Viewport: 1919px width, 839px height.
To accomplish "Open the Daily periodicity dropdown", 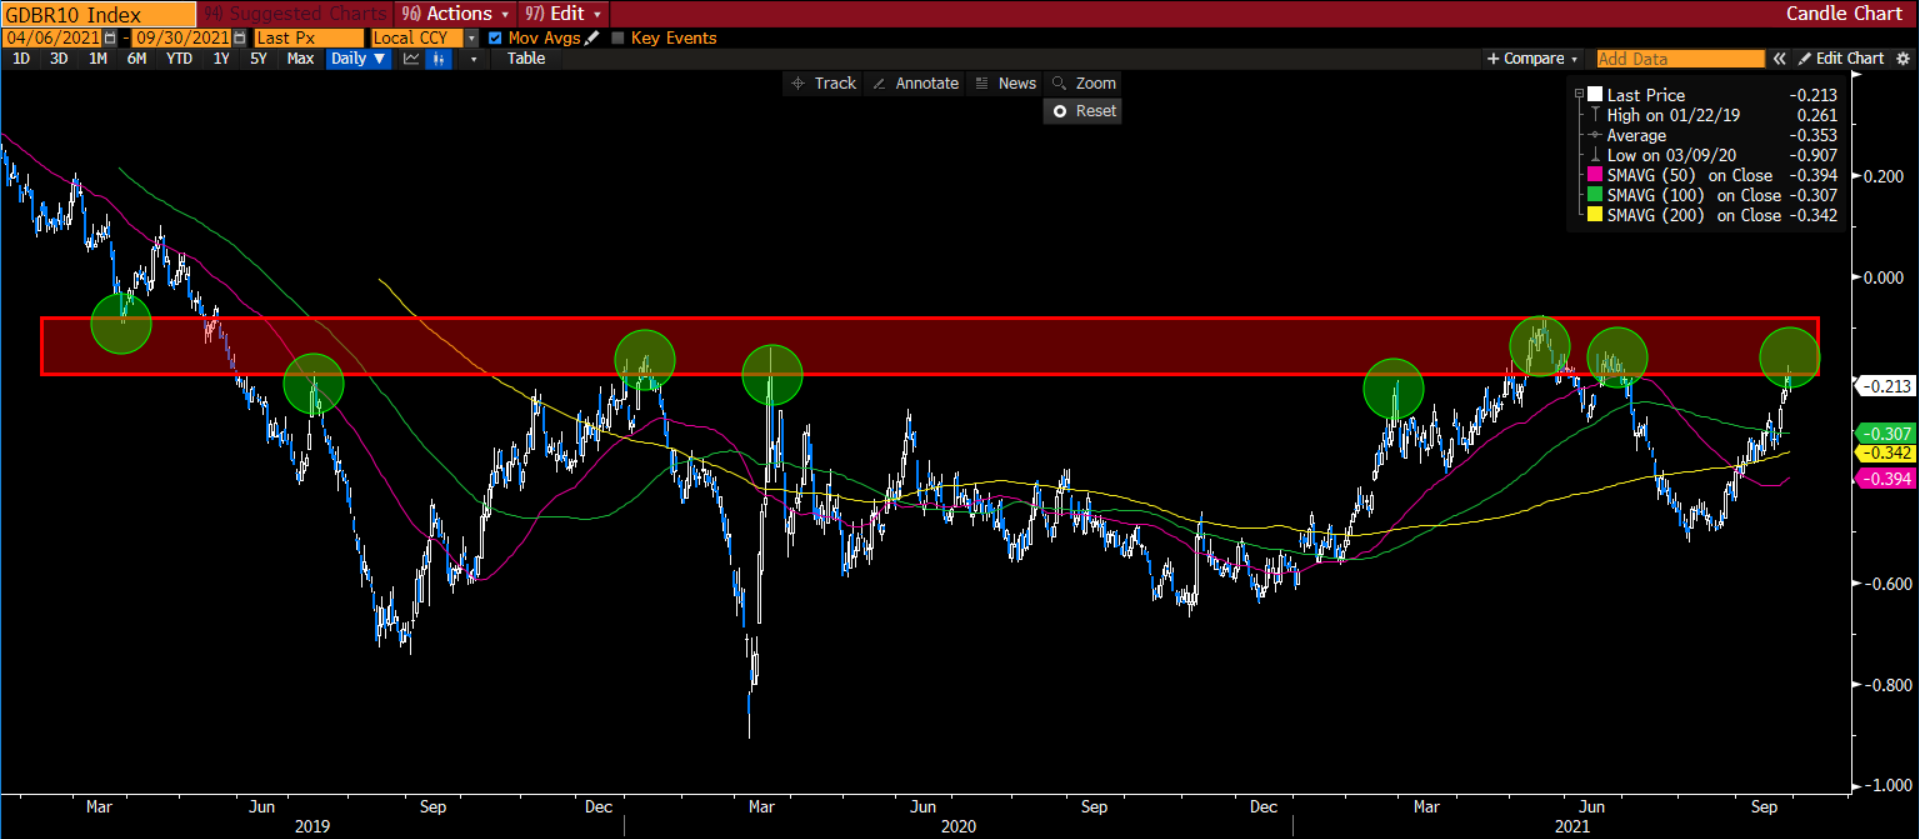I will tap(357, 59).
